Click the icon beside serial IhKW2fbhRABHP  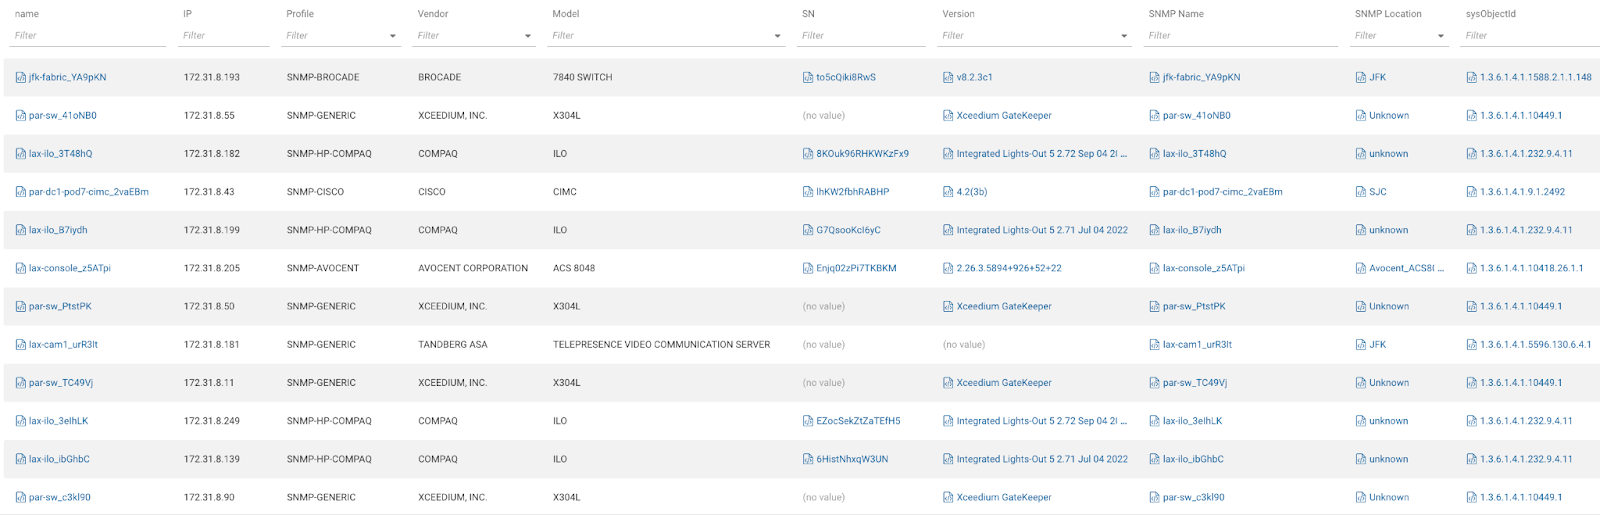point(808,192)
